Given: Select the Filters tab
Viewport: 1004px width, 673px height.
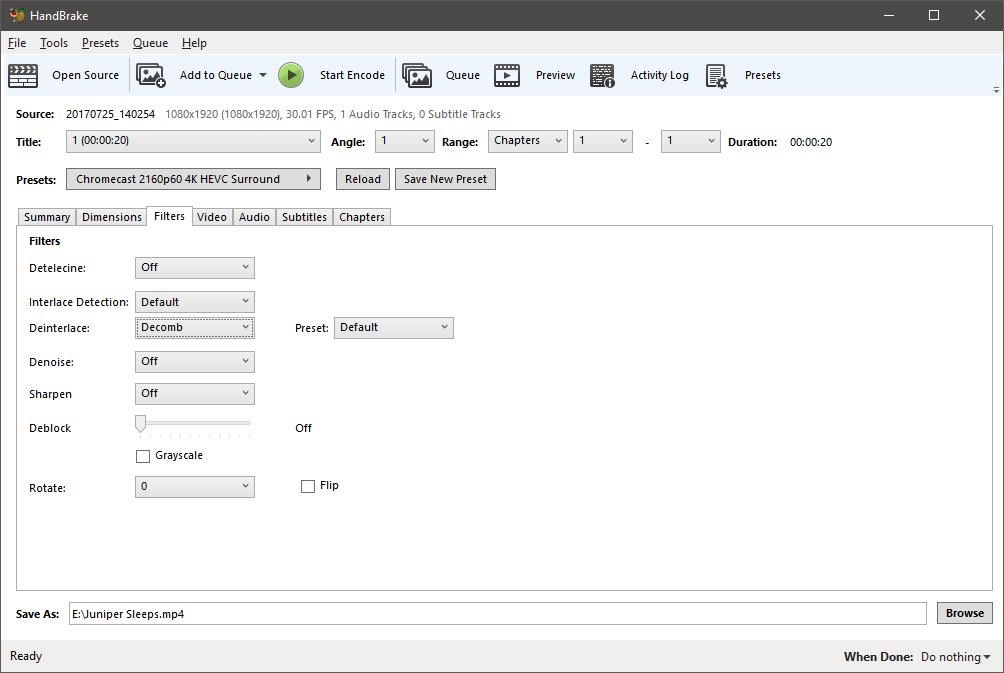Looking at the screenshot, I should (169, 216).
